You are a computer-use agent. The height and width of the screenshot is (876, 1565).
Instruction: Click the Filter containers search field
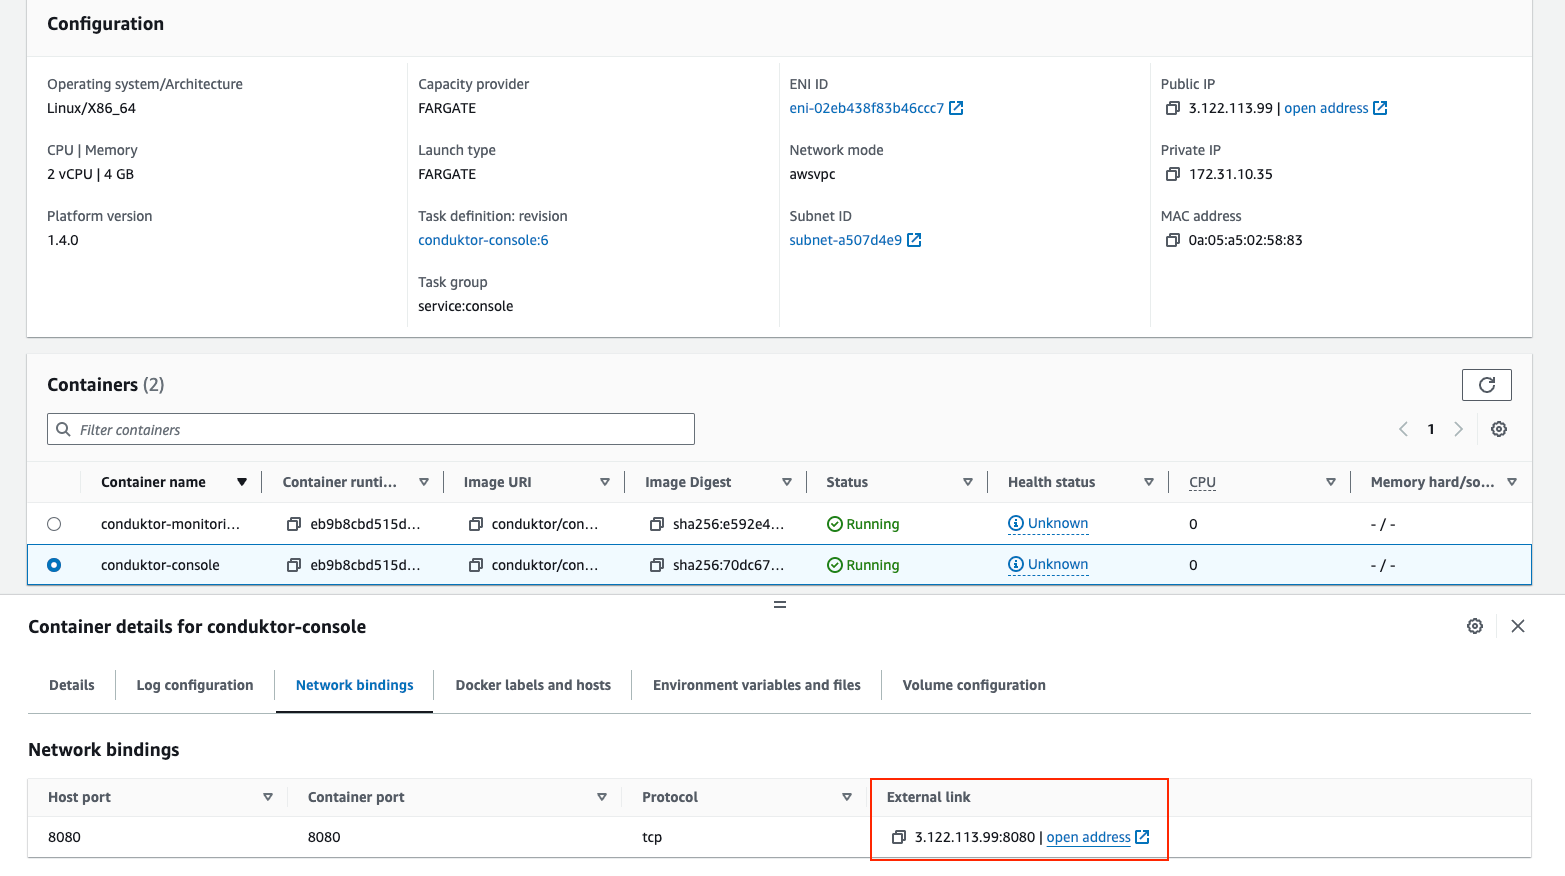370,428
